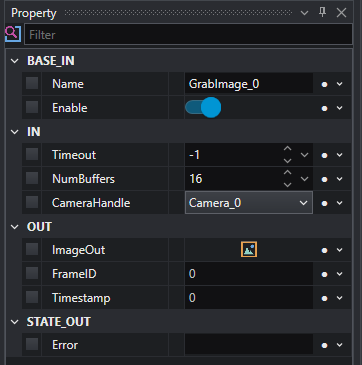The image size is (362, 365).
Task: Click the dot icon beside Name
Action: tap(324, 85)
